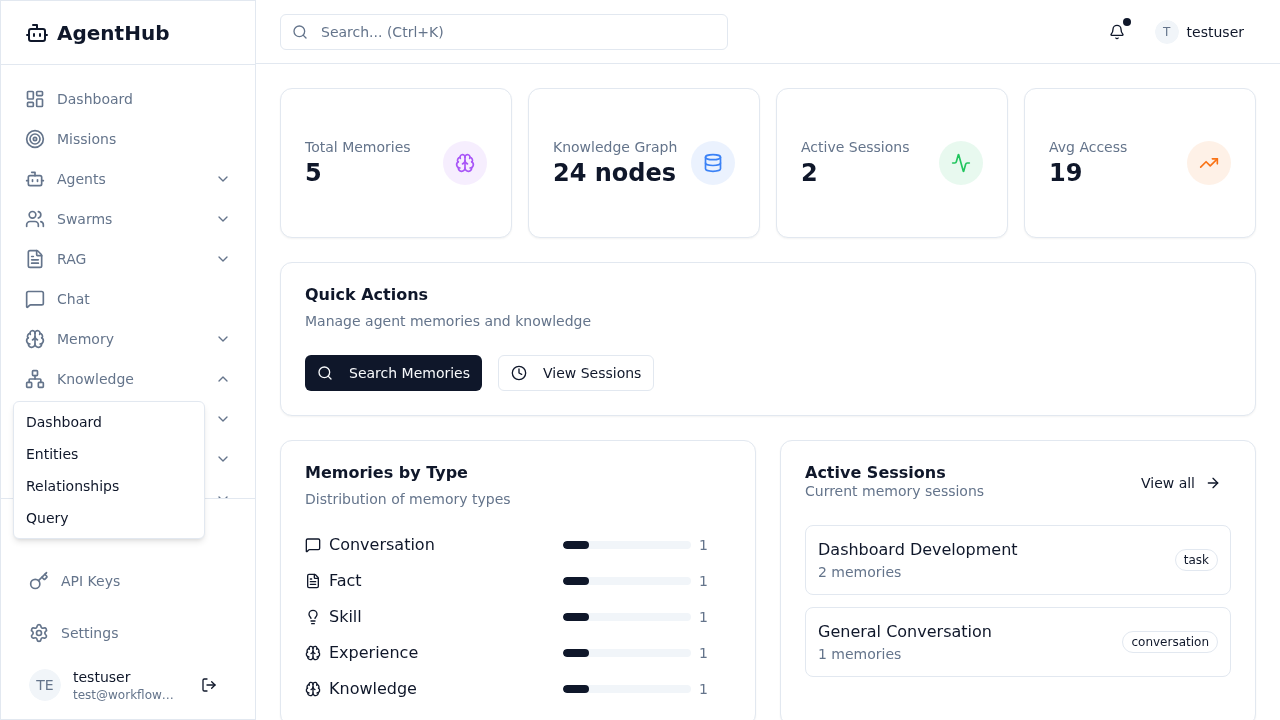Click the notification bell icon
This screenshot has width=1280, height=720.
pyautogui.click(x=1117, y=32)
